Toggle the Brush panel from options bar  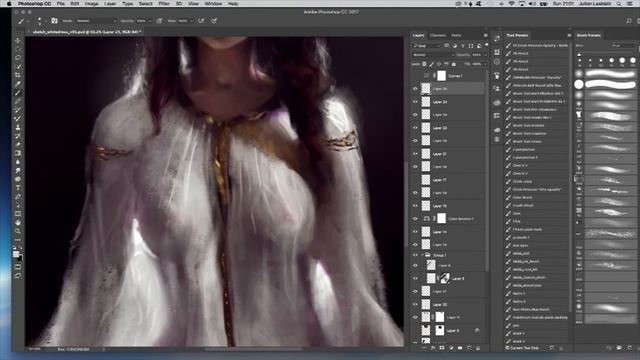(x=54, y=20)
